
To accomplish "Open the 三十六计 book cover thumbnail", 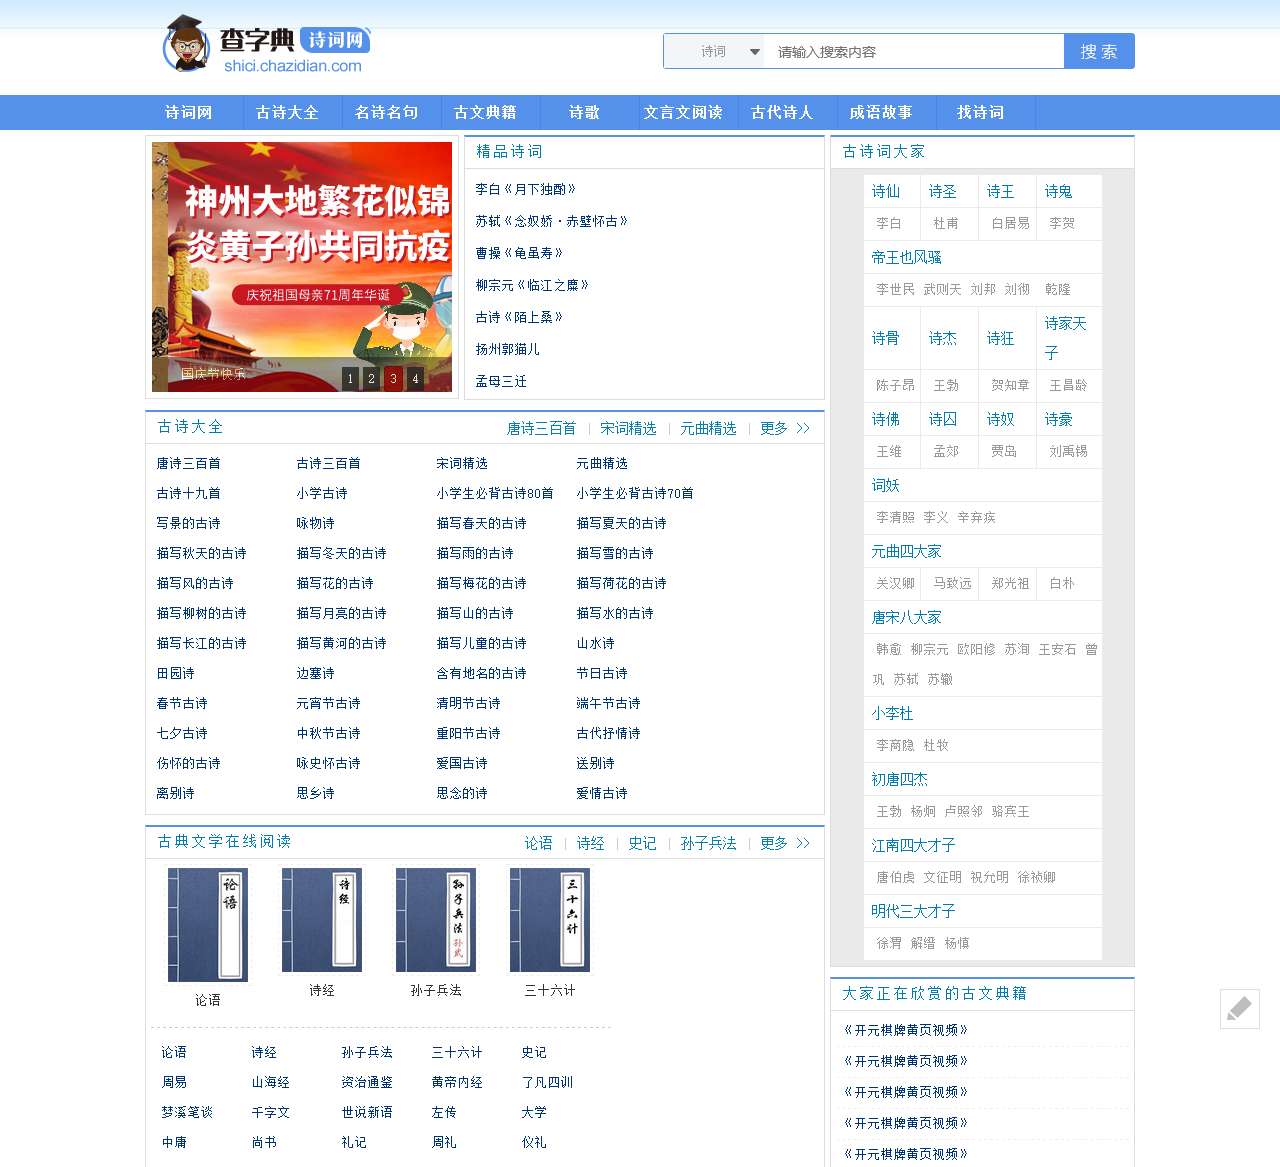I will 549,920.
